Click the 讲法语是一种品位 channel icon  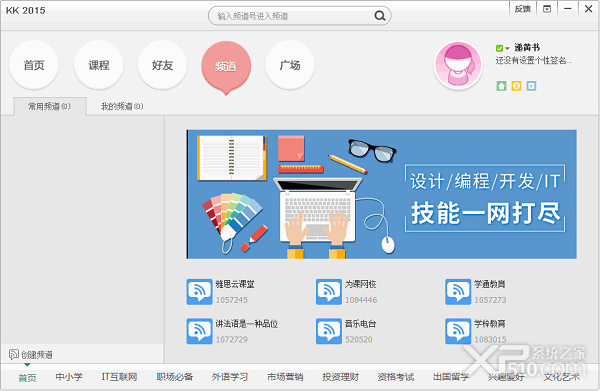tap(199, 331)
